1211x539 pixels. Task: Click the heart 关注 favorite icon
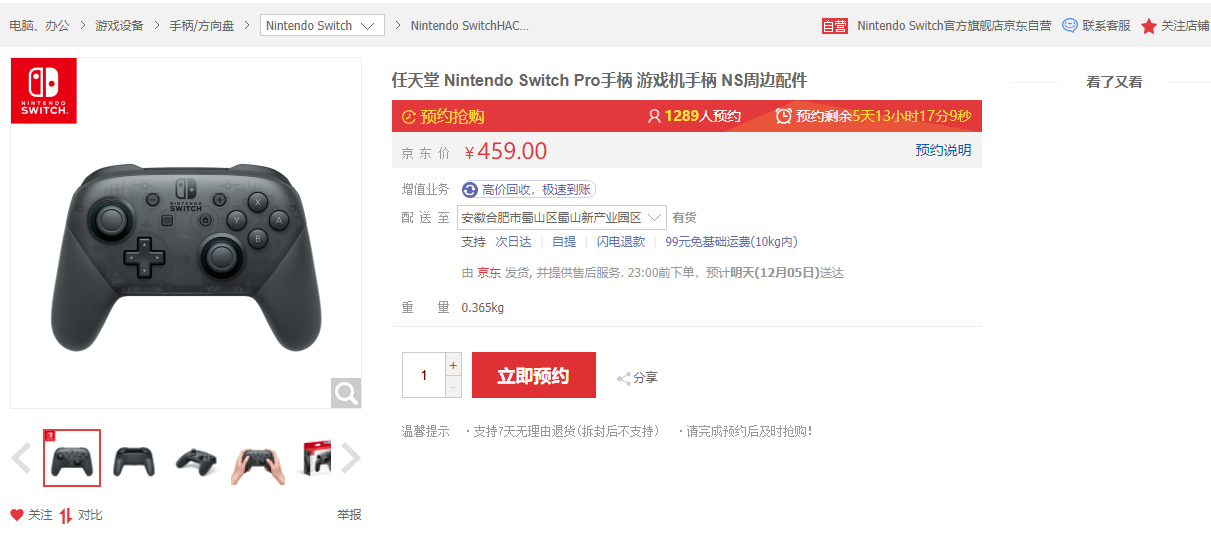[x=17, y=515]
